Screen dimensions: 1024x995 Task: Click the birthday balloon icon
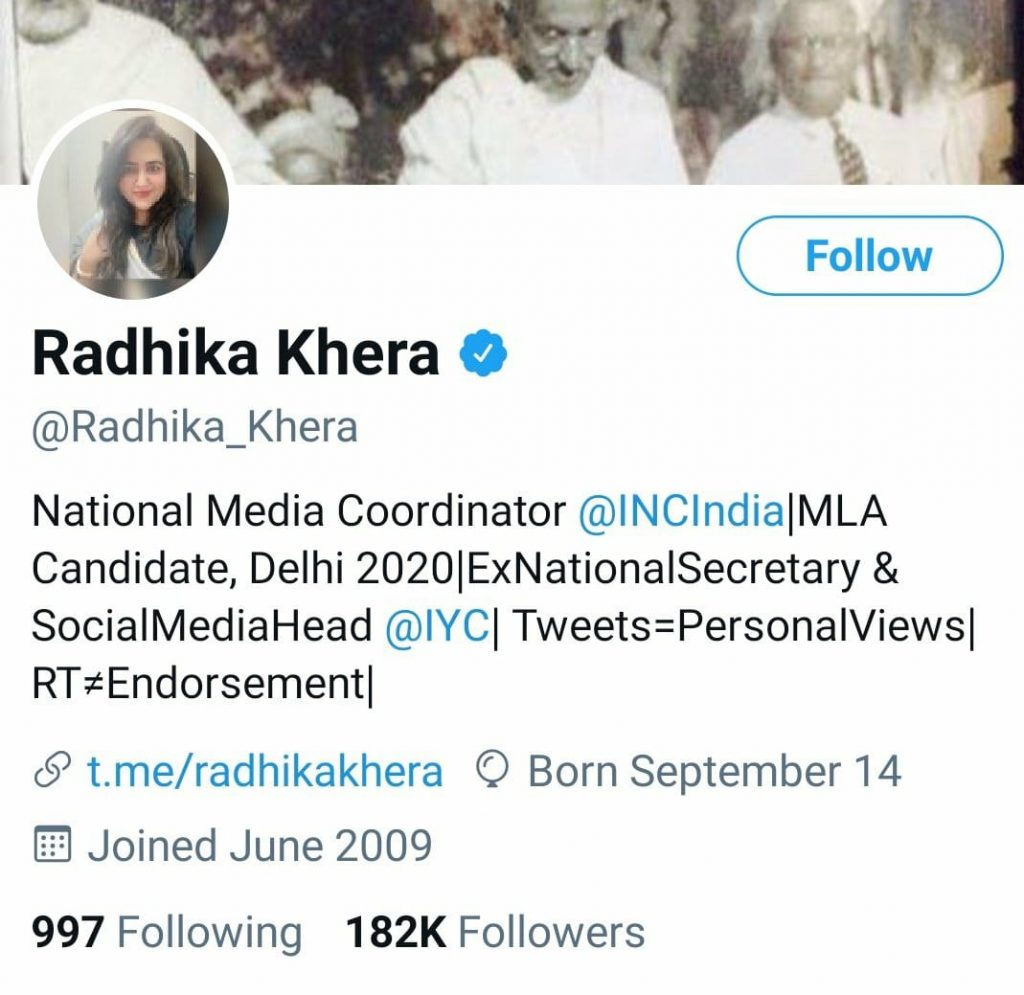point(497,771)
